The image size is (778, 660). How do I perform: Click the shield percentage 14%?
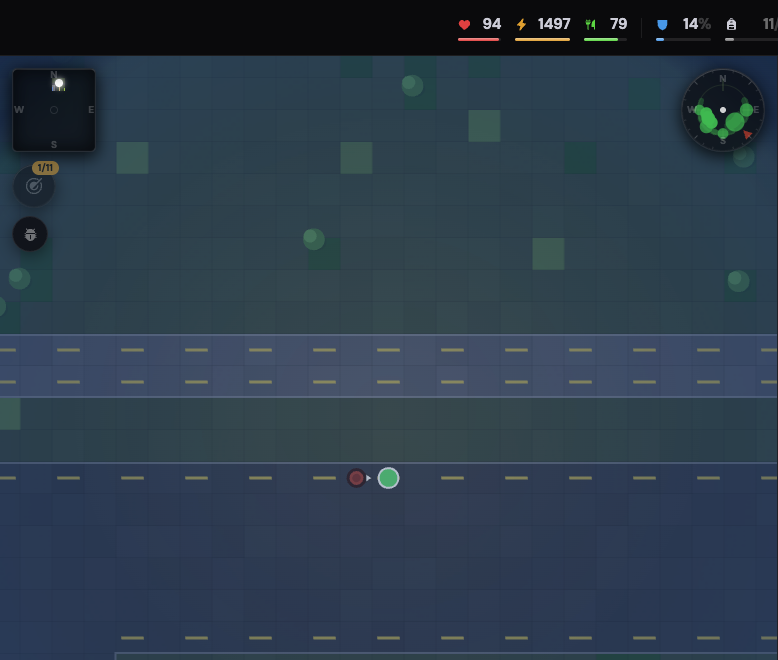click(697, 24)
